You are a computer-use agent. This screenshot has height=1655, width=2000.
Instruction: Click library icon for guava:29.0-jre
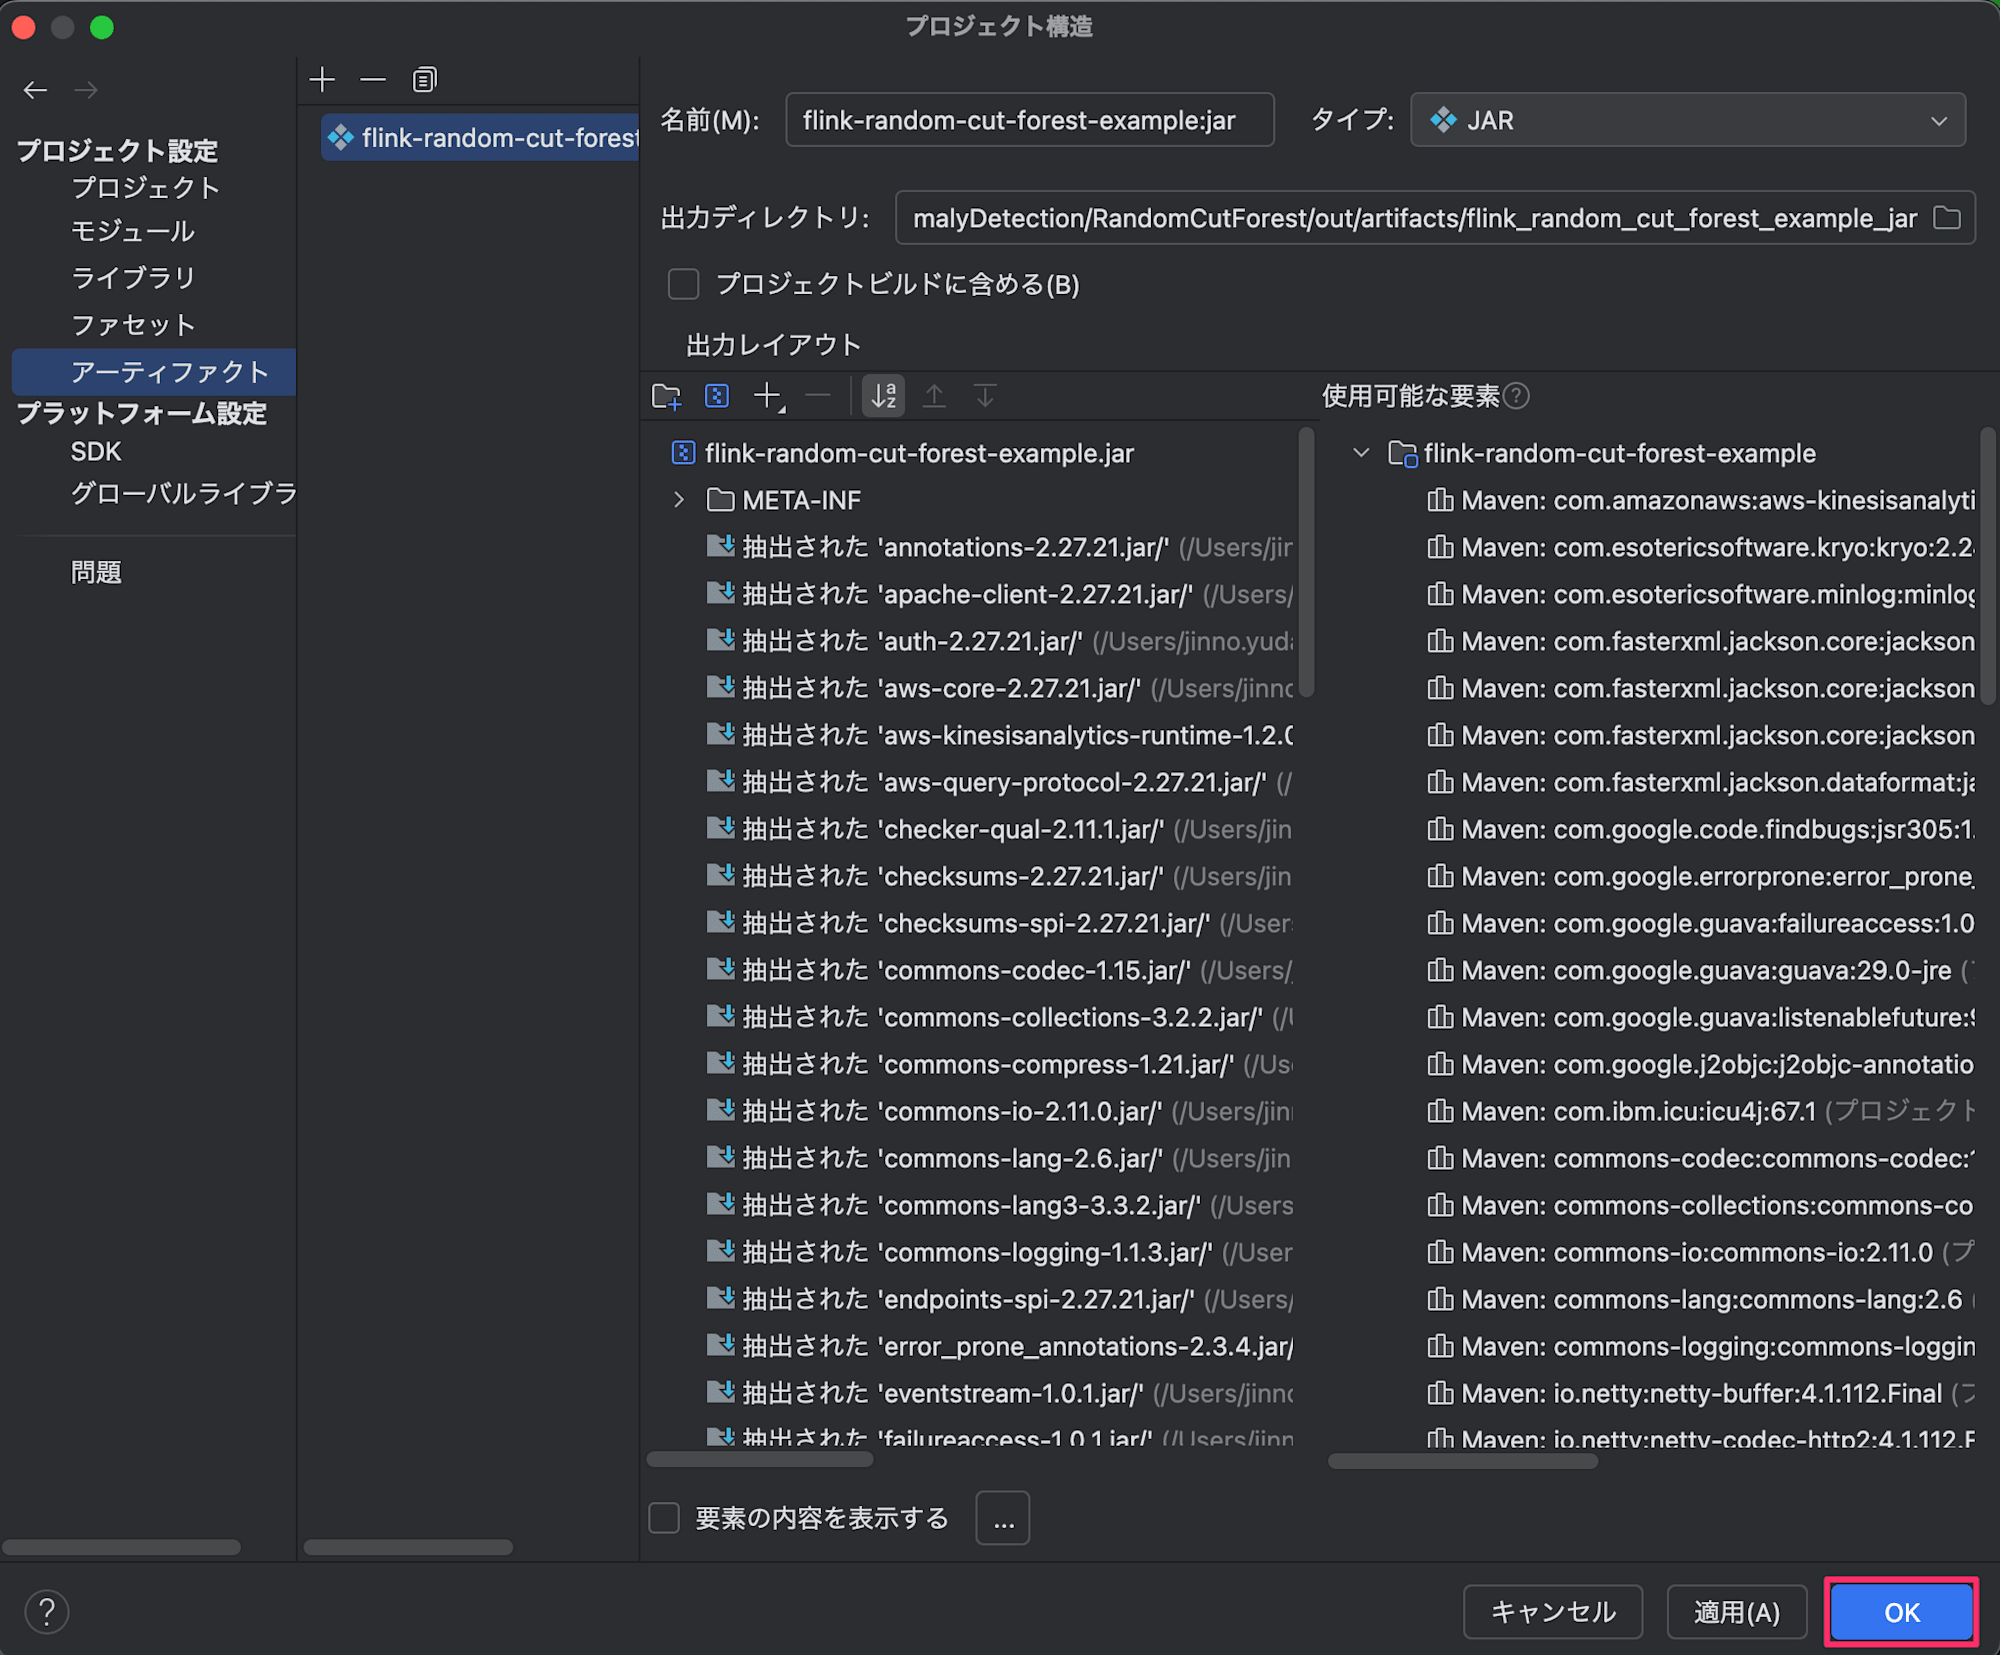tap(1440, 970)
